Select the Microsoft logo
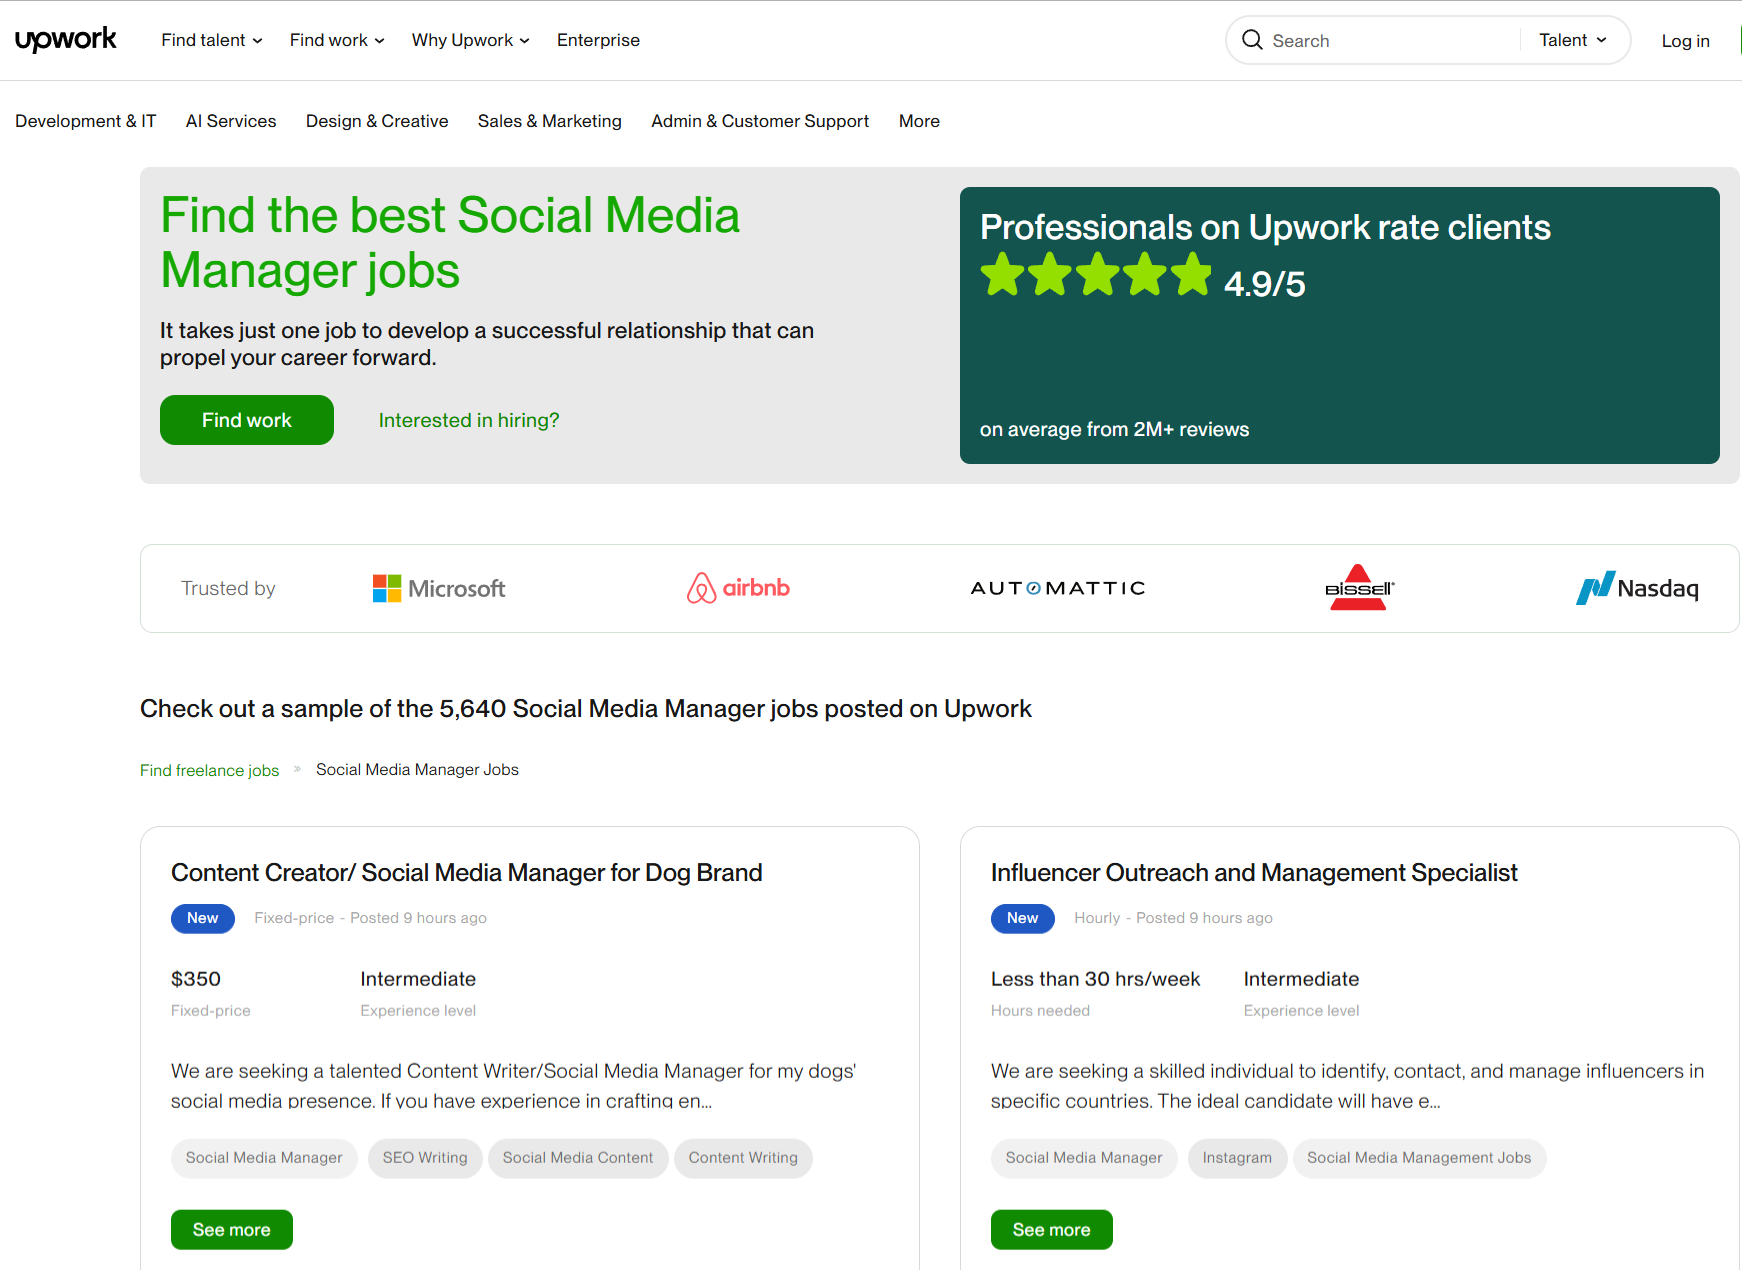 (438, 588)
